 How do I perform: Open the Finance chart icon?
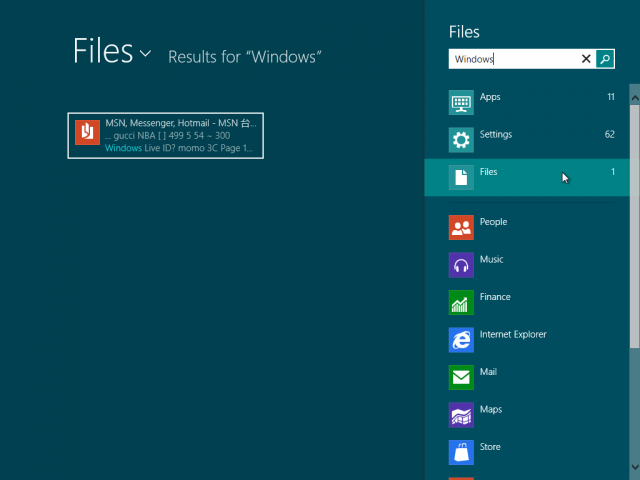[x=461, y=302]
